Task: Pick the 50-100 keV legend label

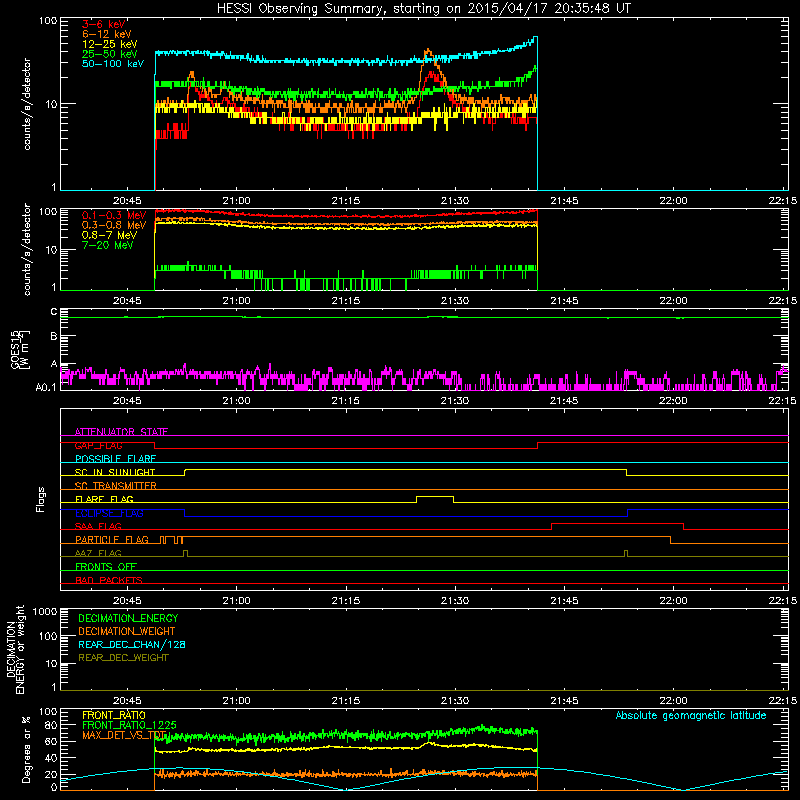Action: (x=113, y=64)
